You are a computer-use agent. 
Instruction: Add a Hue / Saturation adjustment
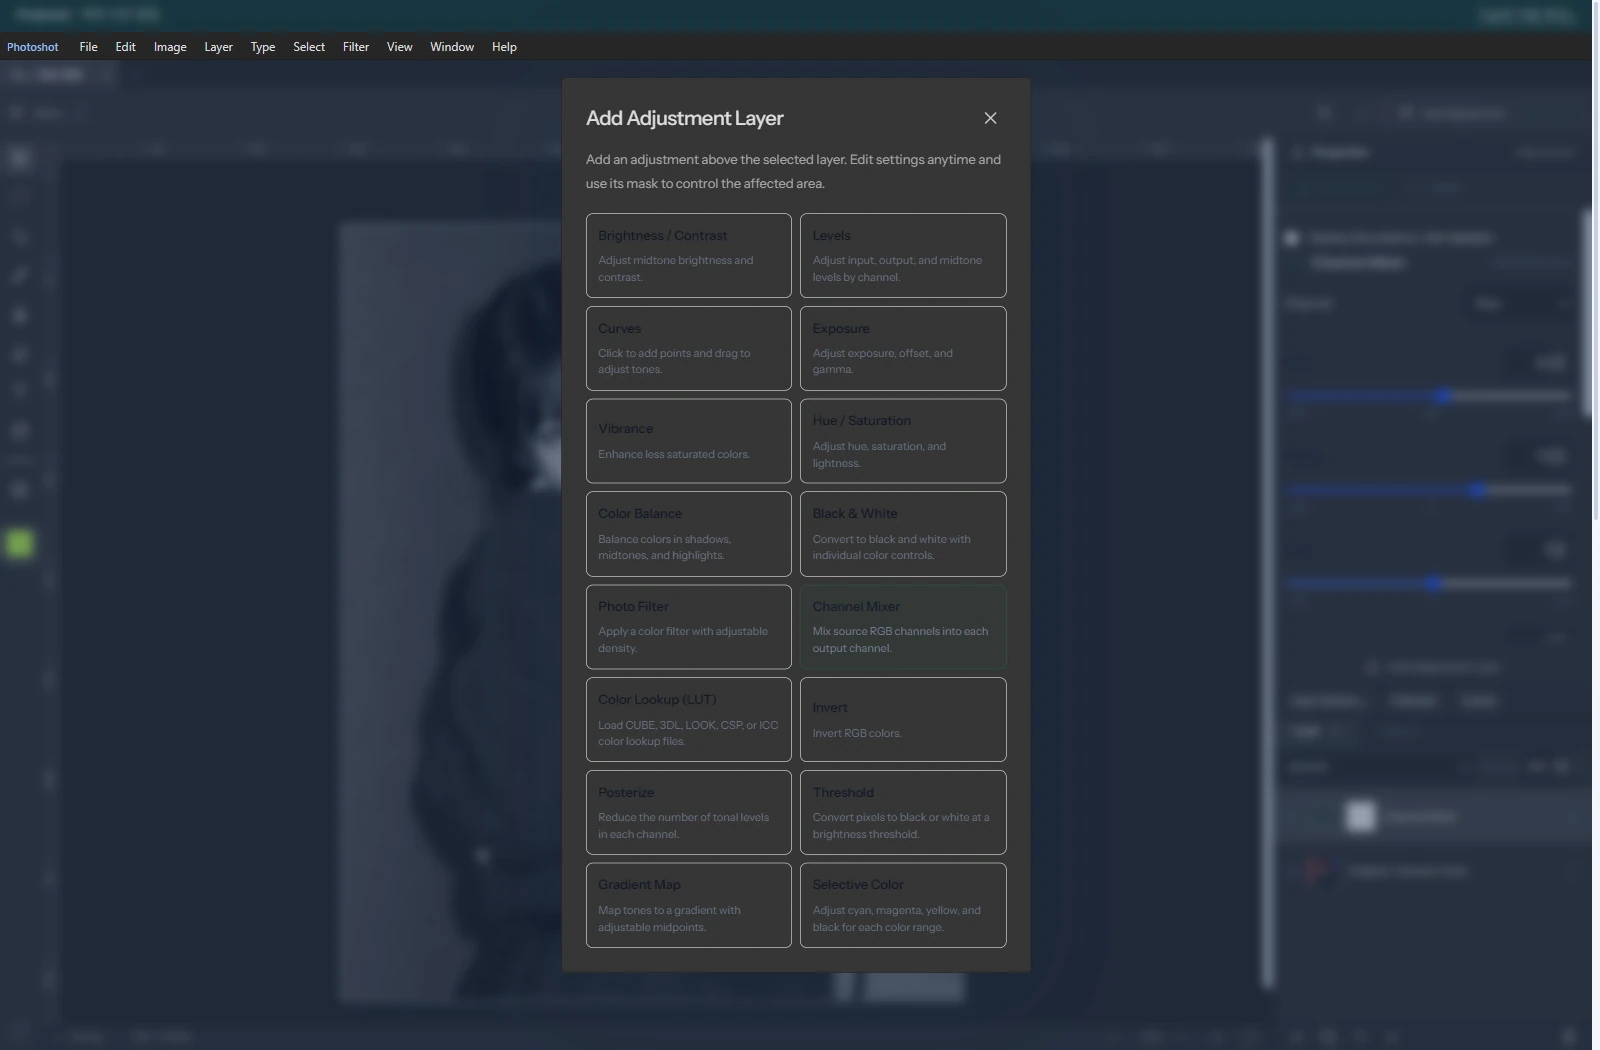tap(903, 441)
